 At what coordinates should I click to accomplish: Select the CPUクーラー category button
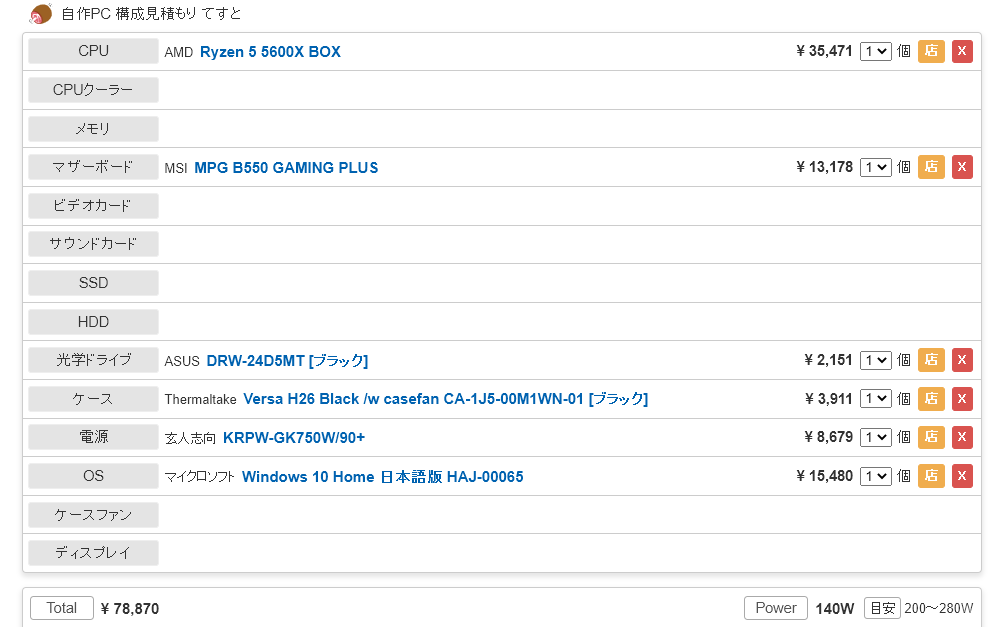pyautogui.click(x=94, y=90)
